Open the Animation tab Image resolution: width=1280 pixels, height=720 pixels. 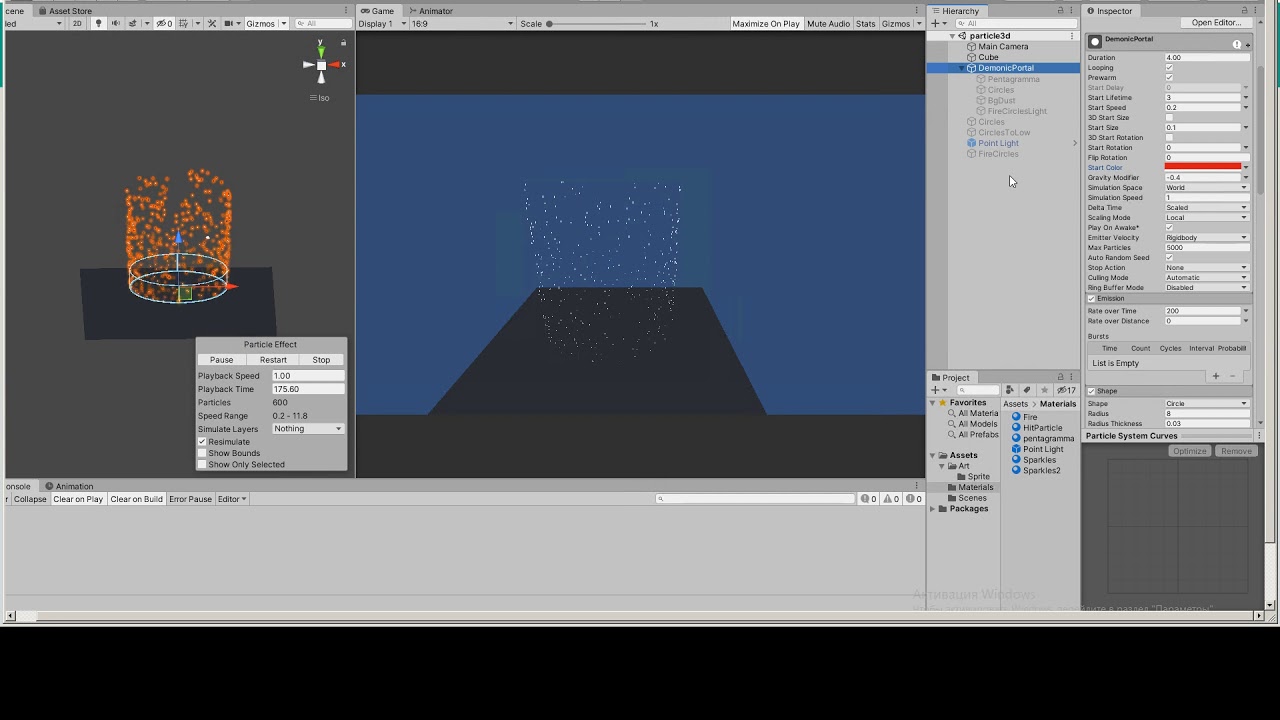(x=70, y=486)
